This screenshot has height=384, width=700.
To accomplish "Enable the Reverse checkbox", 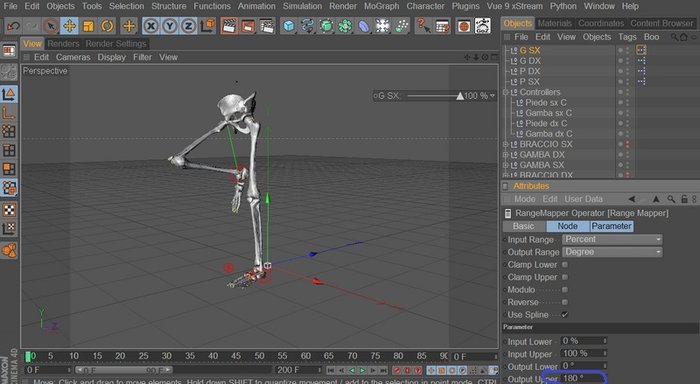I will (x=565, y=302).
